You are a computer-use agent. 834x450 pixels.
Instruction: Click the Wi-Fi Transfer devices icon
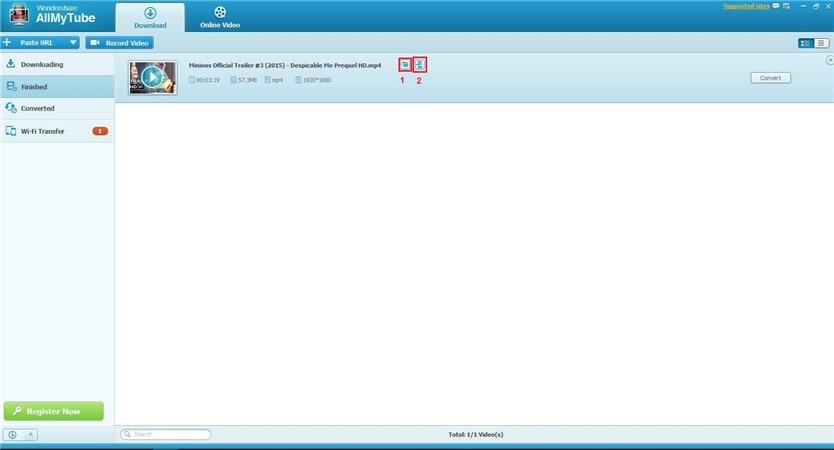(11, 131)
